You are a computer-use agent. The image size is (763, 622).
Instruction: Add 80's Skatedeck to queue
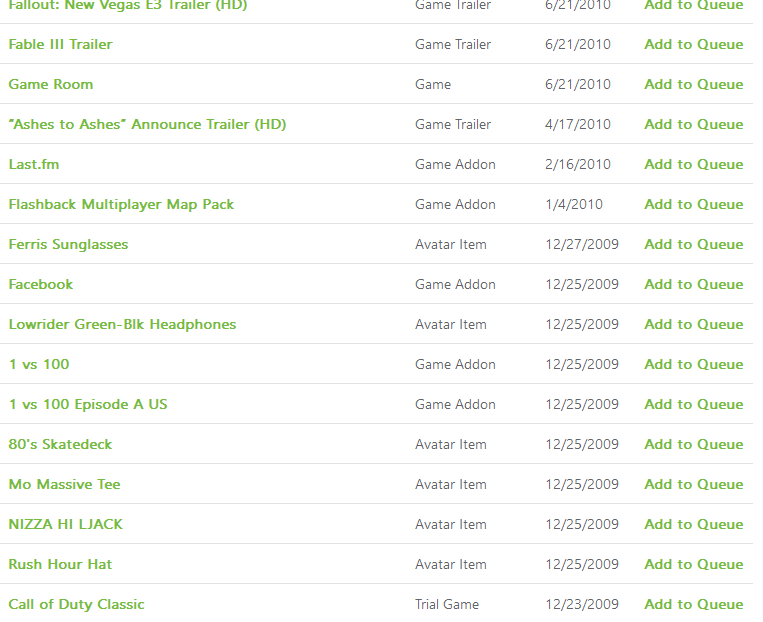pos(694,444)
